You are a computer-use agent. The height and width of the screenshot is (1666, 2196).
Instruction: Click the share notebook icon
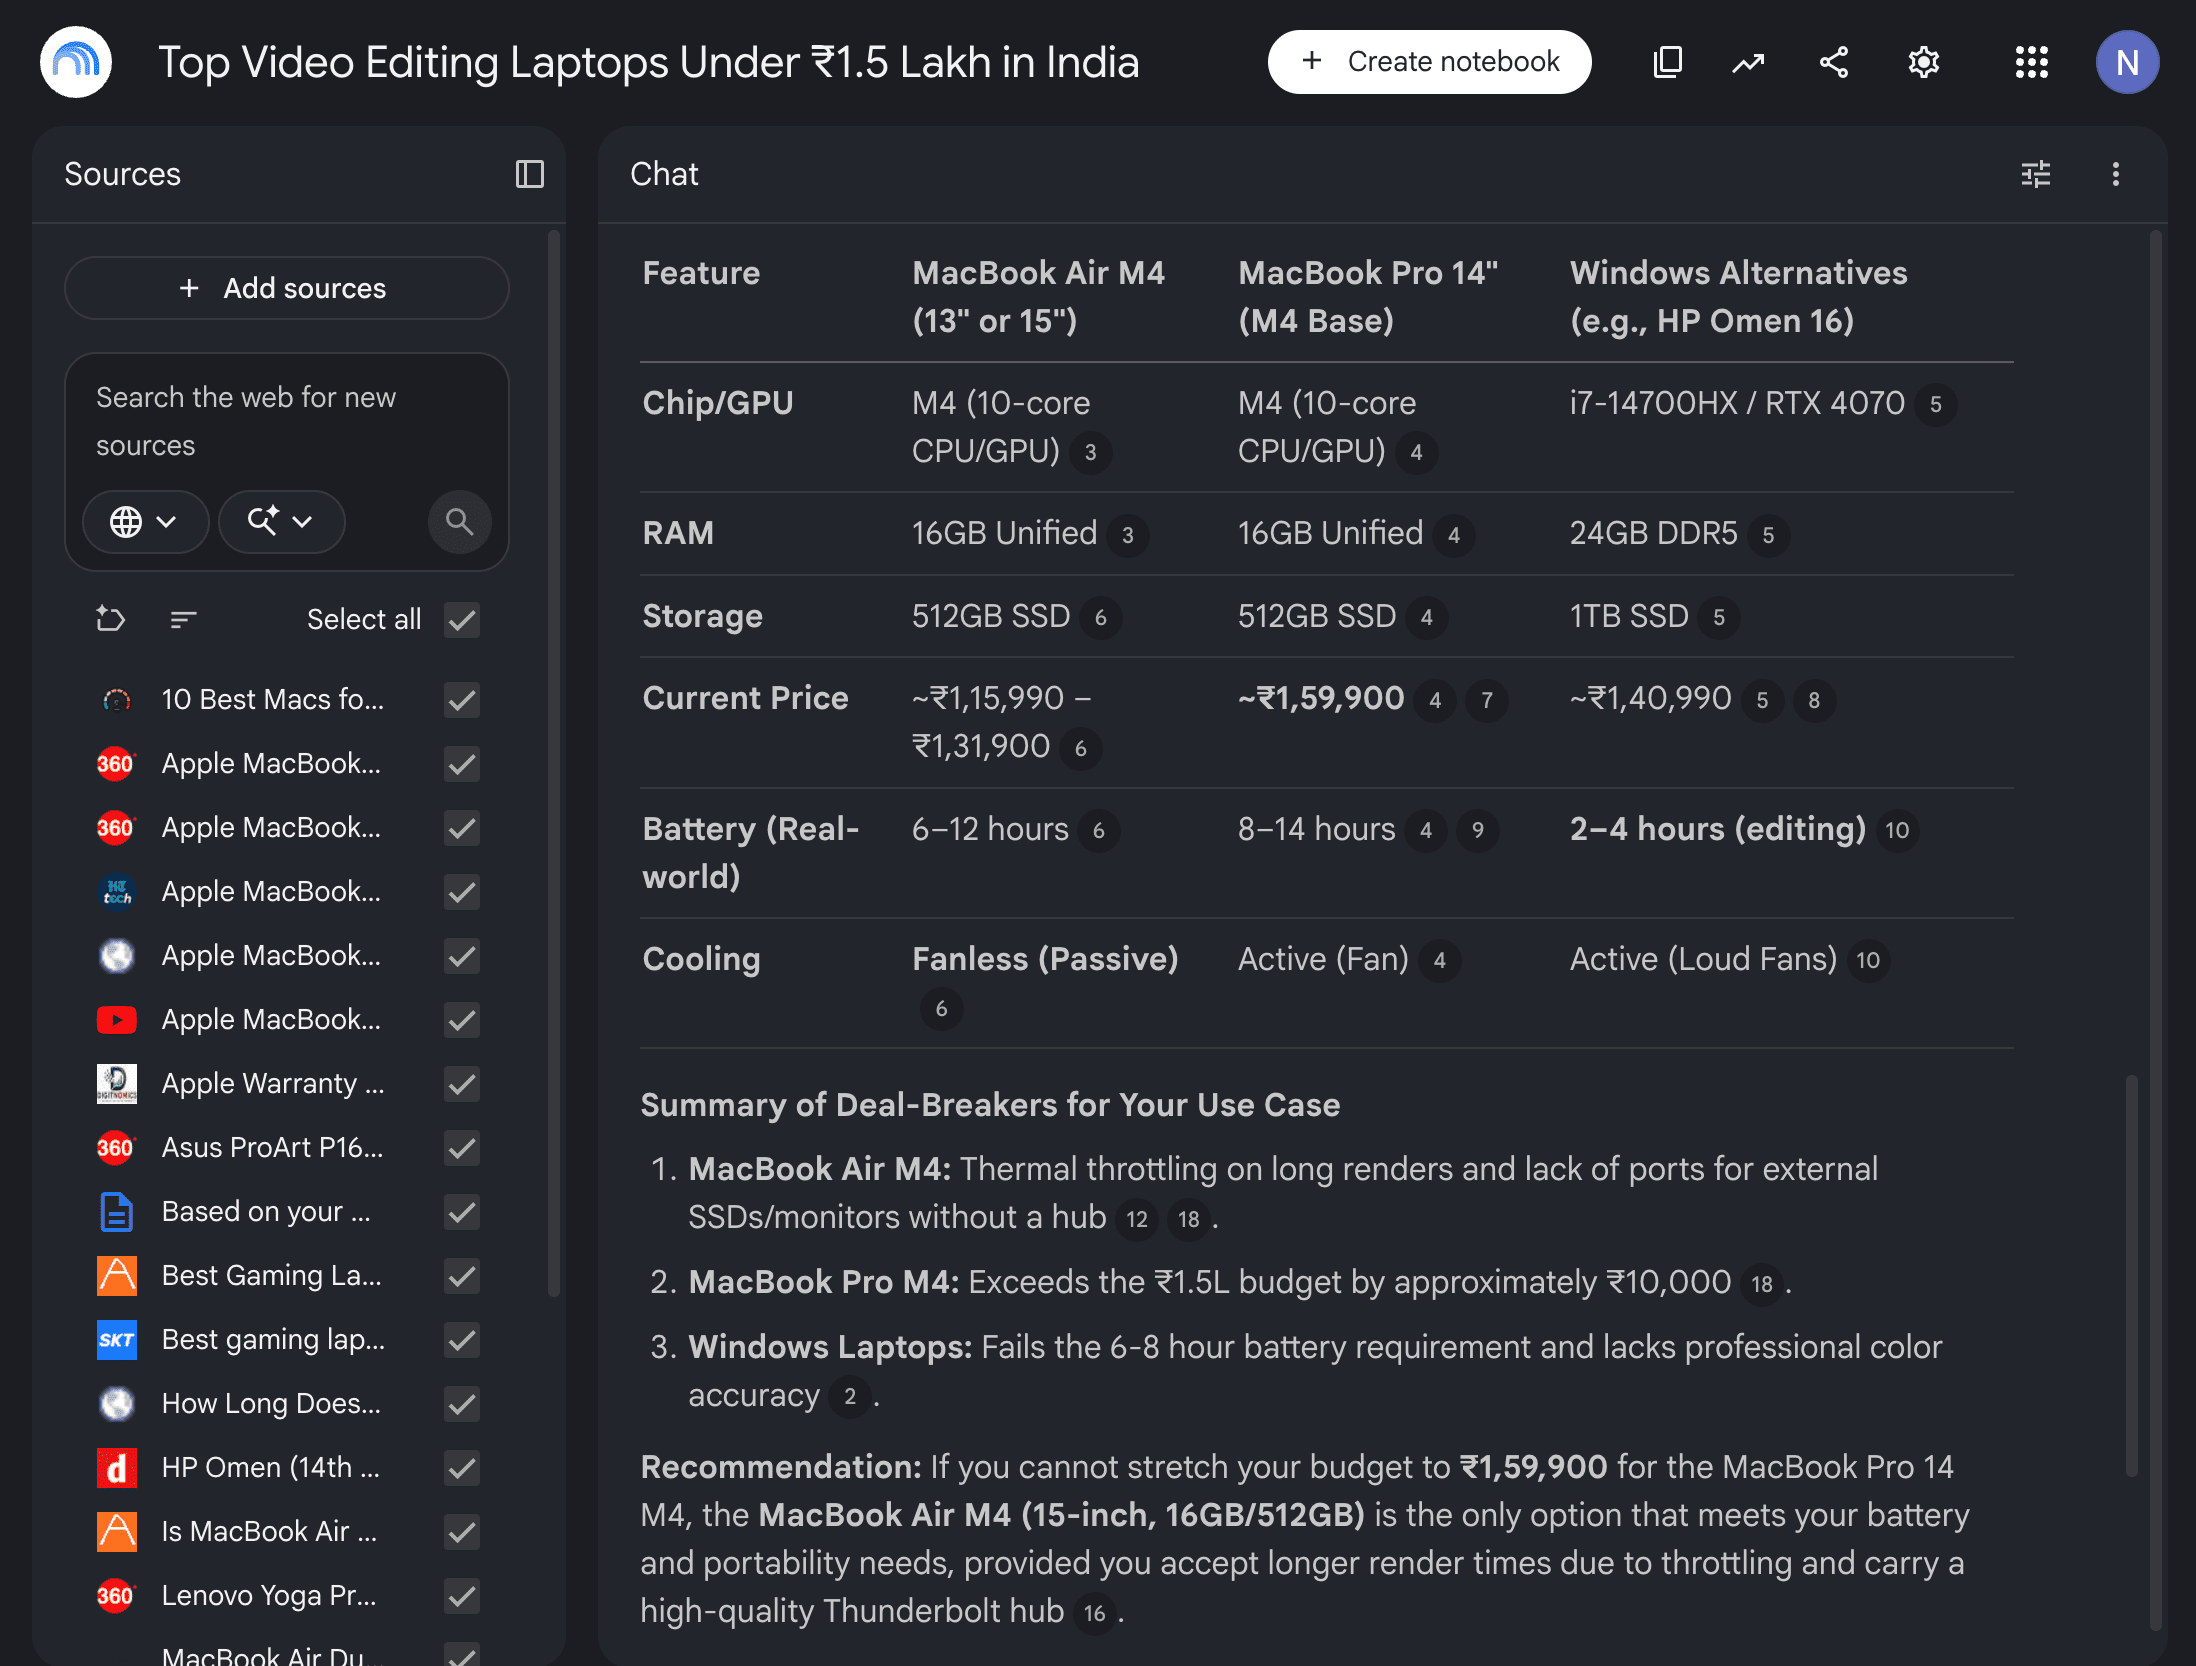[x=1834, y=62]
